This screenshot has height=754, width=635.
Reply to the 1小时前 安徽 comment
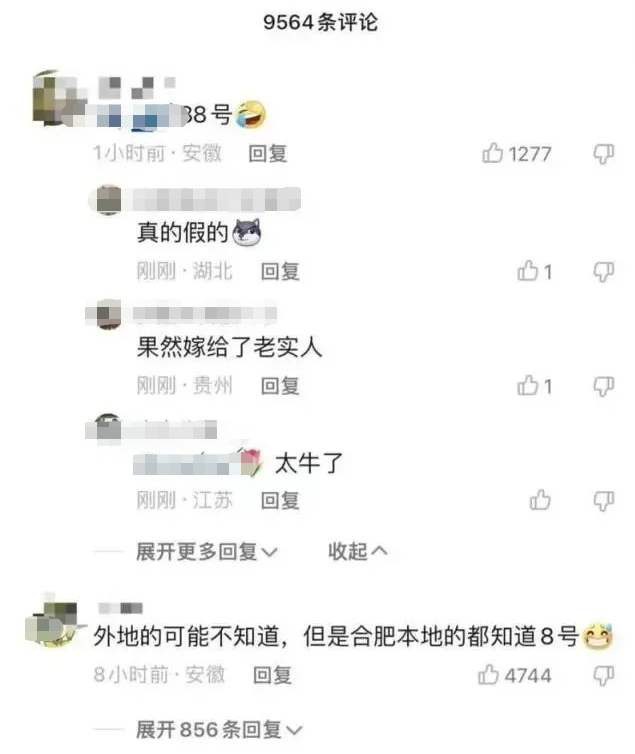[x=268, y=154]
